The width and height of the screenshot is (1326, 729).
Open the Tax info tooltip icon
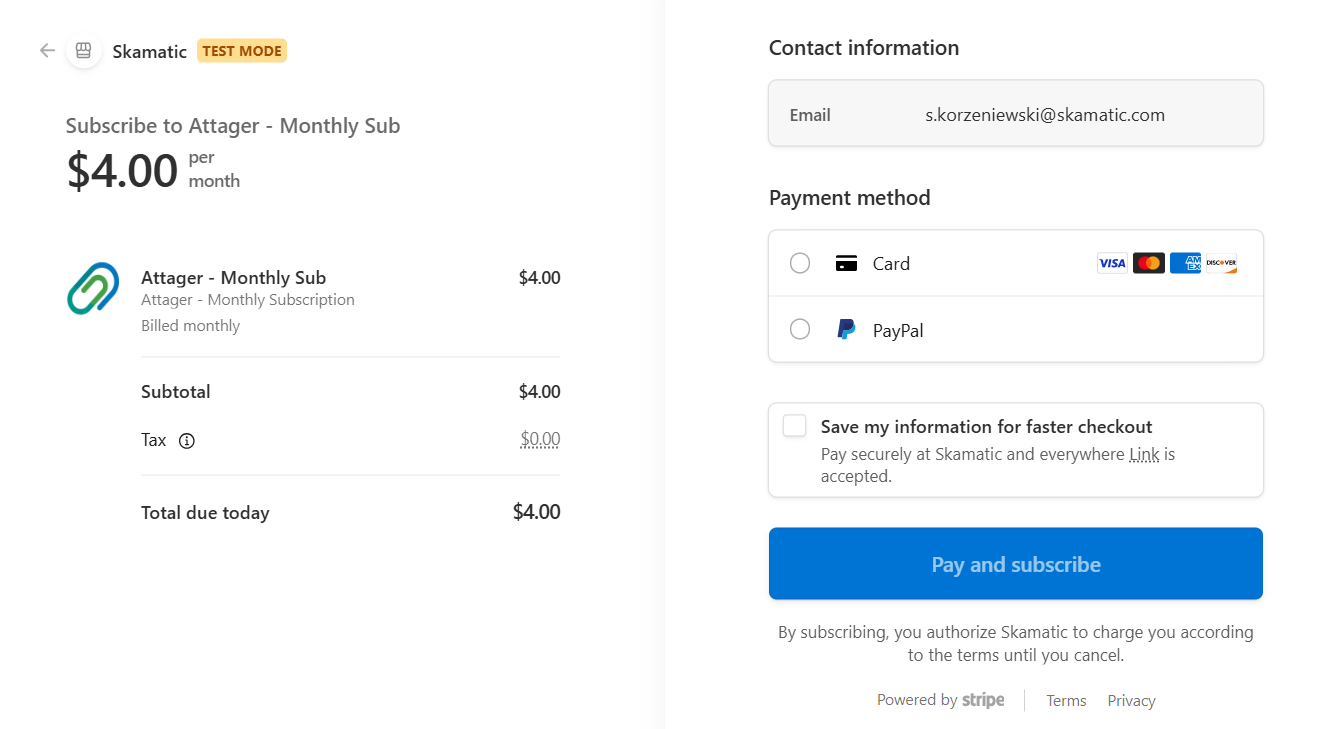(189, 440)
